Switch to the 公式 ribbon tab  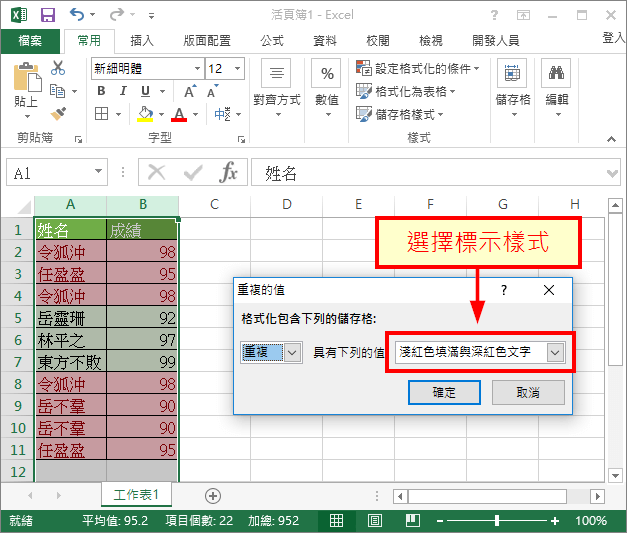[272, 41]
